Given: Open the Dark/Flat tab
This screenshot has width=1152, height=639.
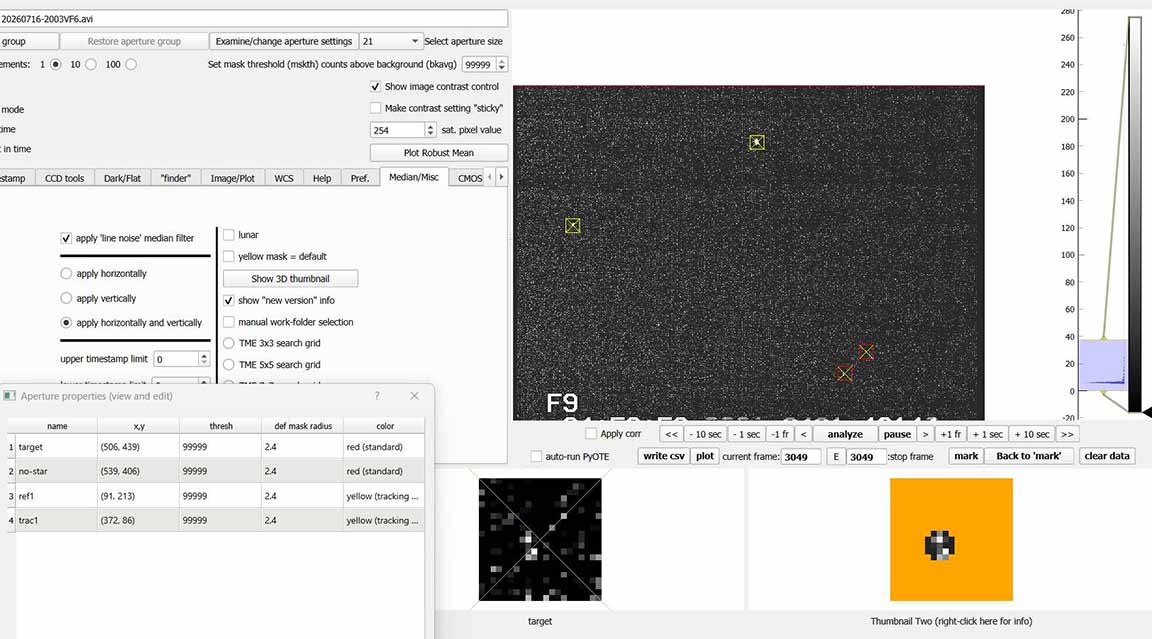Looking at the screenshot, I should click(x=122, y=178).
